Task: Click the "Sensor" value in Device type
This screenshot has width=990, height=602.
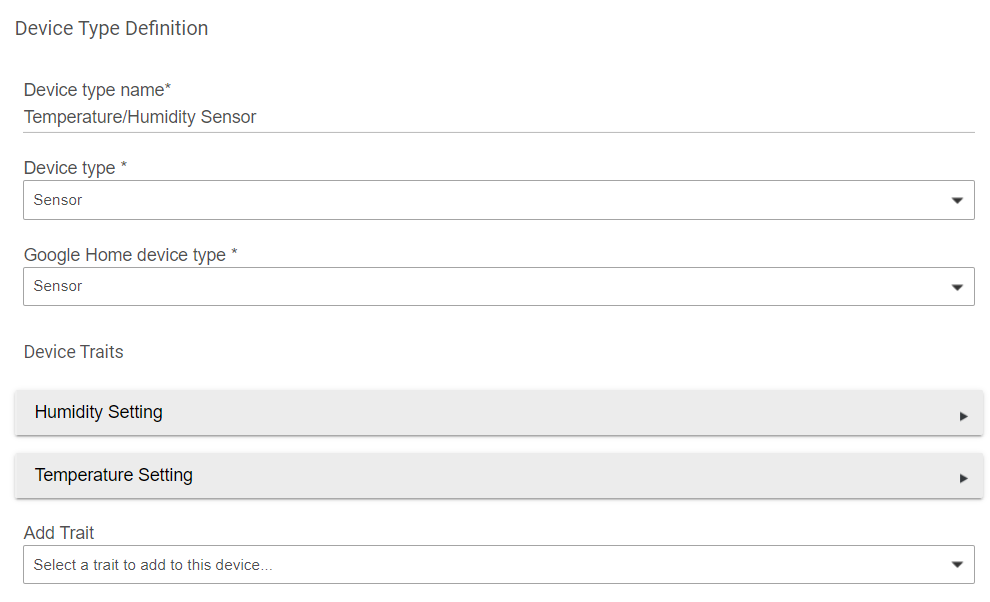Action: pos(58,200)
